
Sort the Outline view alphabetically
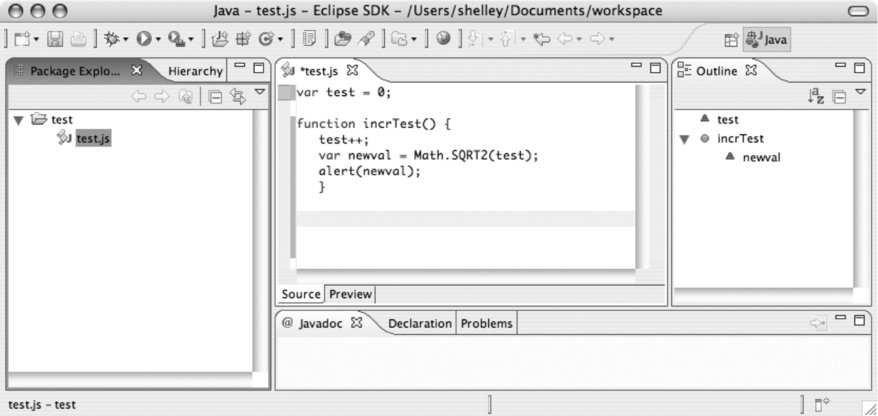click(x=815, y=97)
